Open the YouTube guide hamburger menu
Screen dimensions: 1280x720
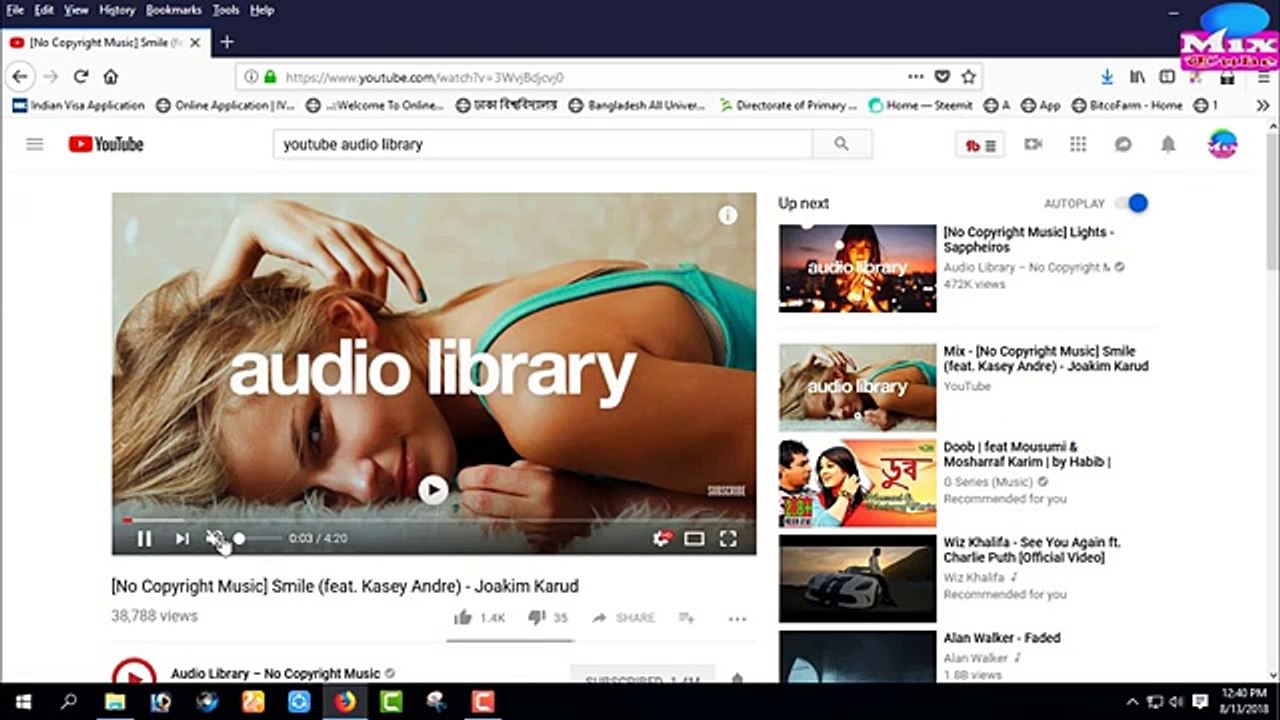(x=35, y=144)
